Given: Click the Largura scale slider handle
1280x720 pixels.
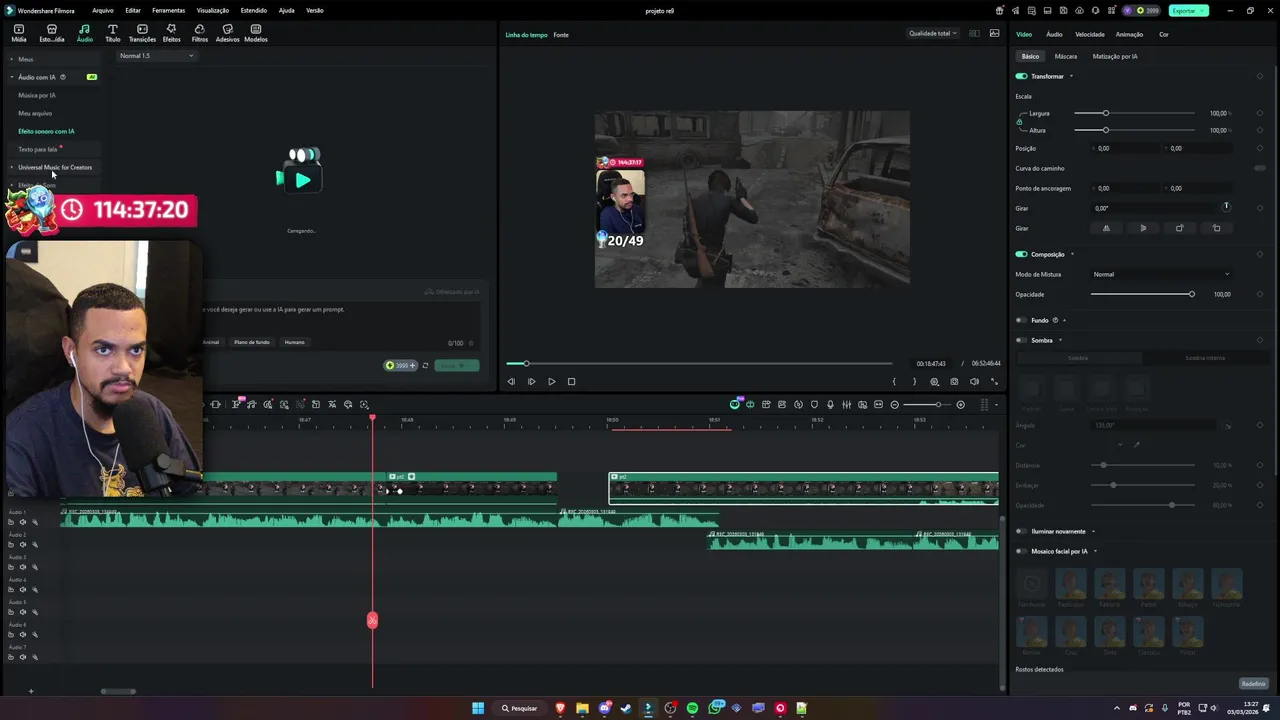Looking at the screenshot, I should click(1106, 113).
